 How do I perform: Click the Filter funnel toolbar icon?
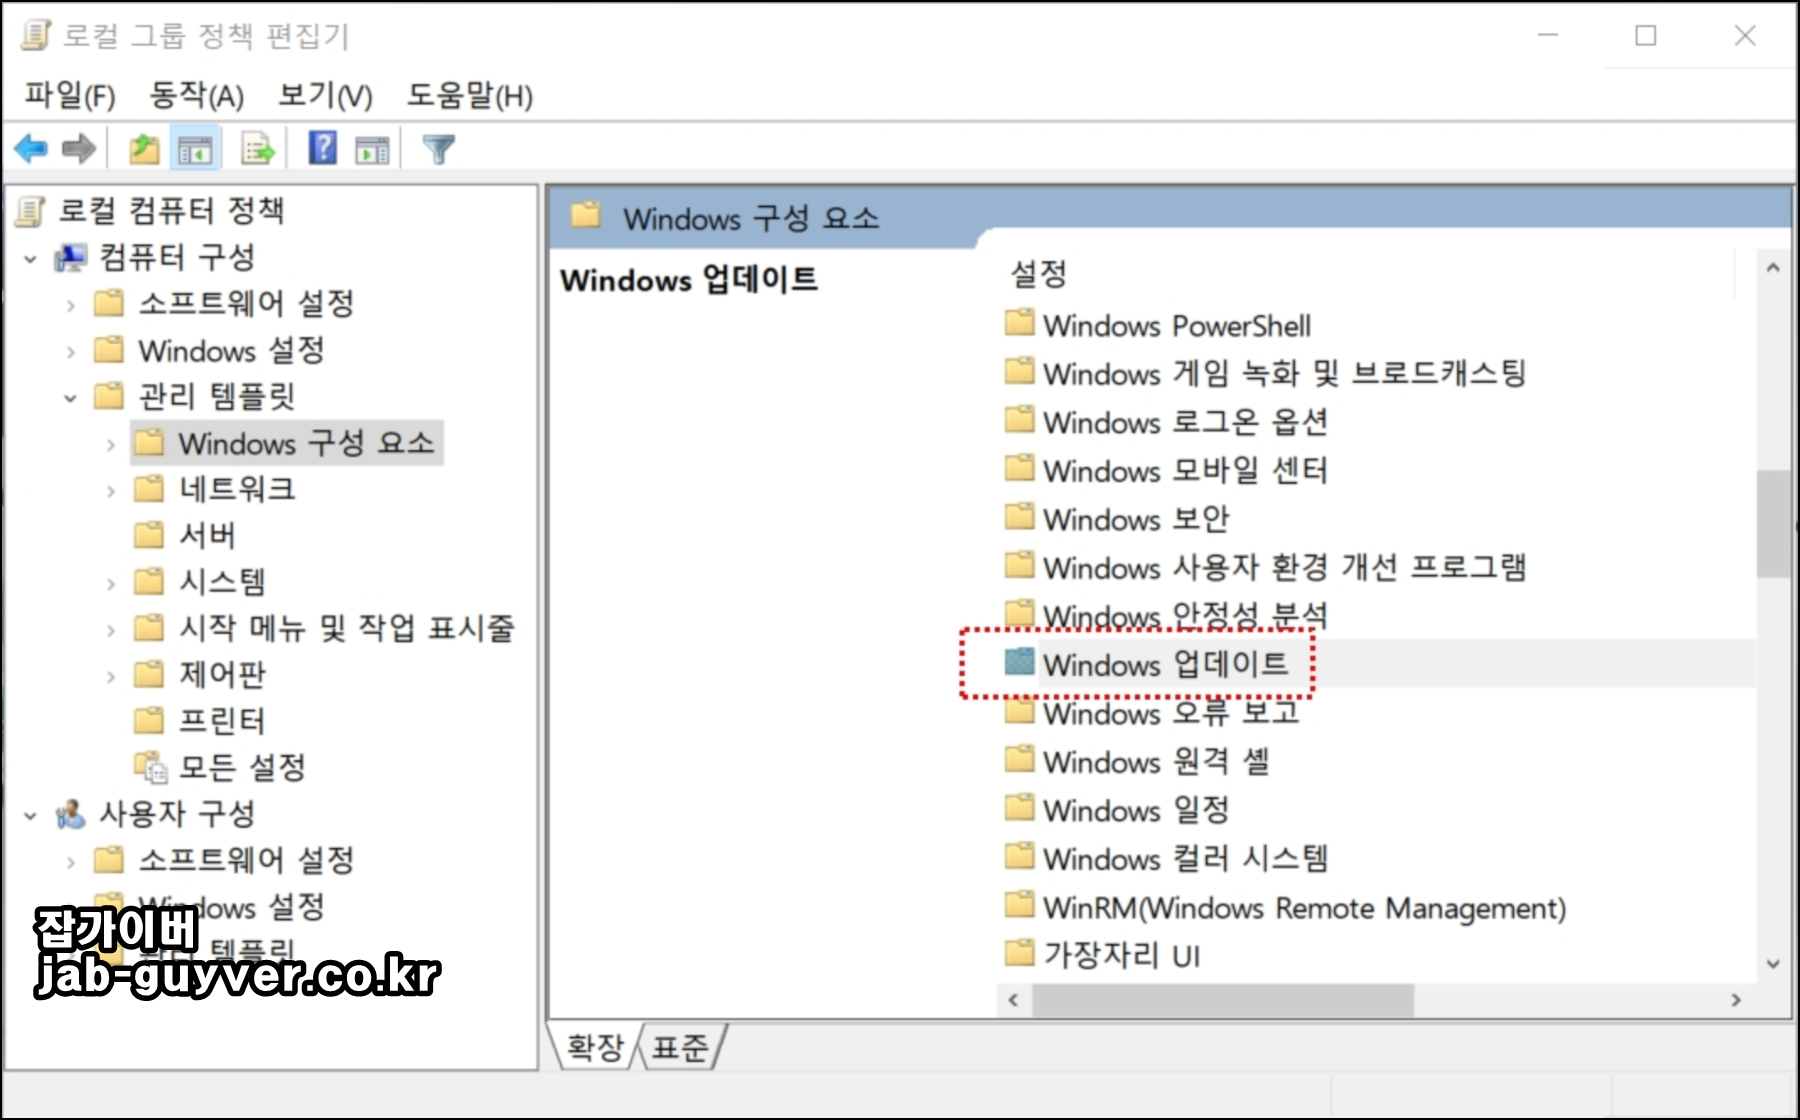(439, 150)
